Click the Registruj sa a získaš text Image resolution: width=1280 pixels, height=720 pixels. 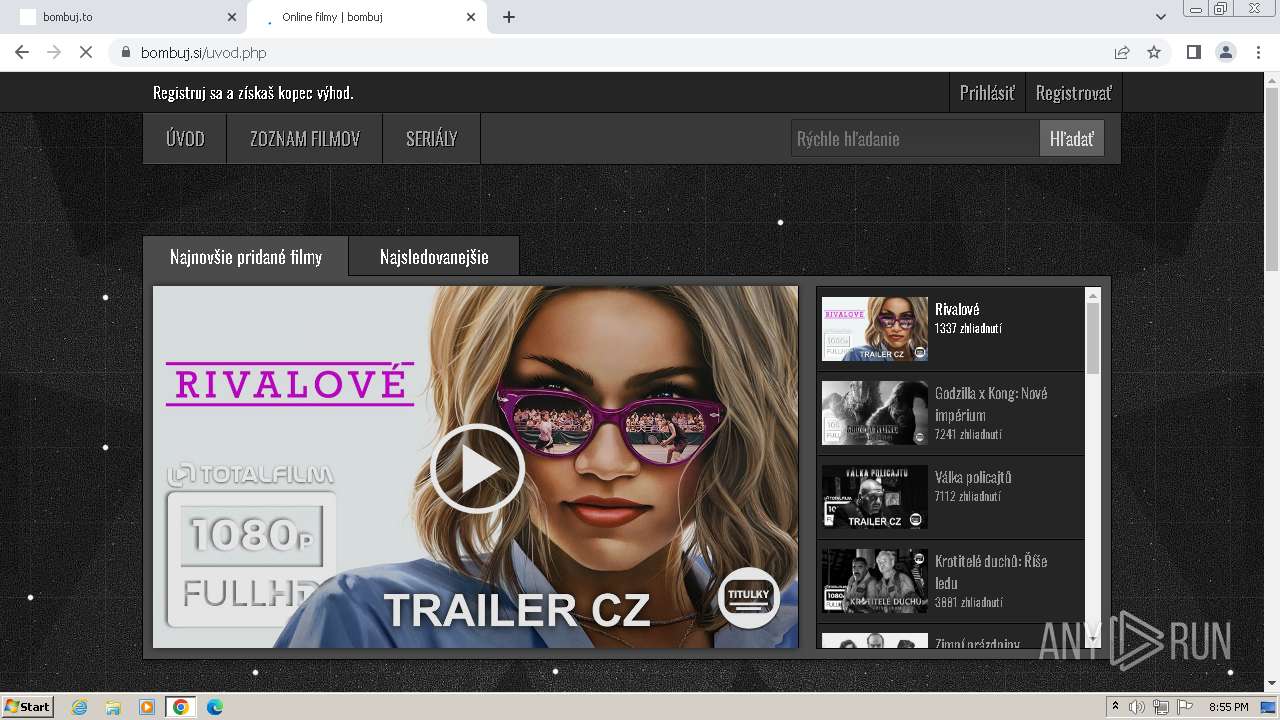[x=253, y=93]
